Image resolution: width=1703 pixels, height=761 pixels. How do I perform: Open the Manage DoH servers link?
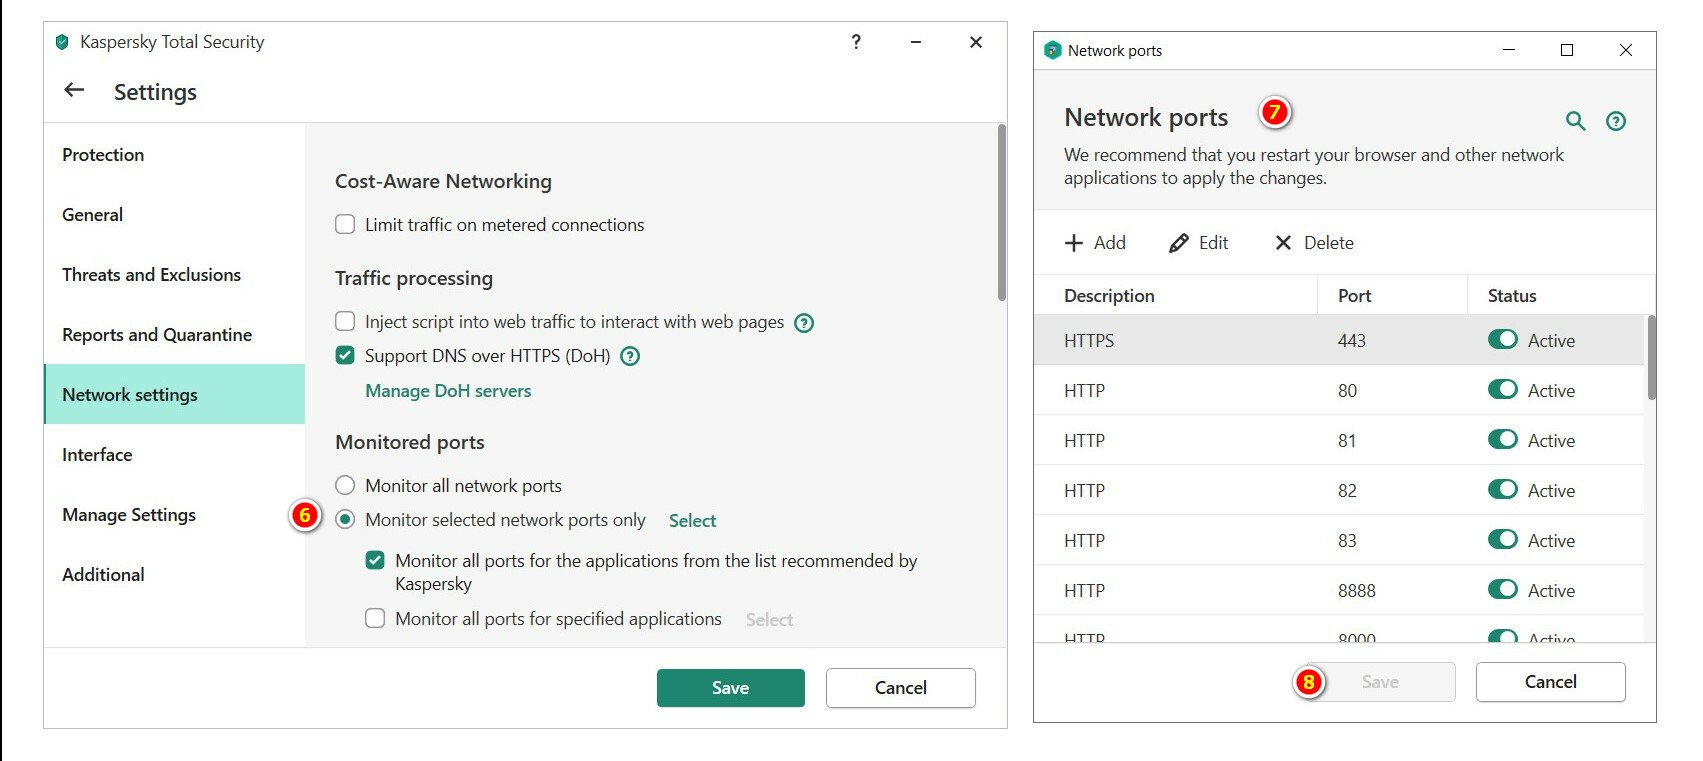pos(448,391)
